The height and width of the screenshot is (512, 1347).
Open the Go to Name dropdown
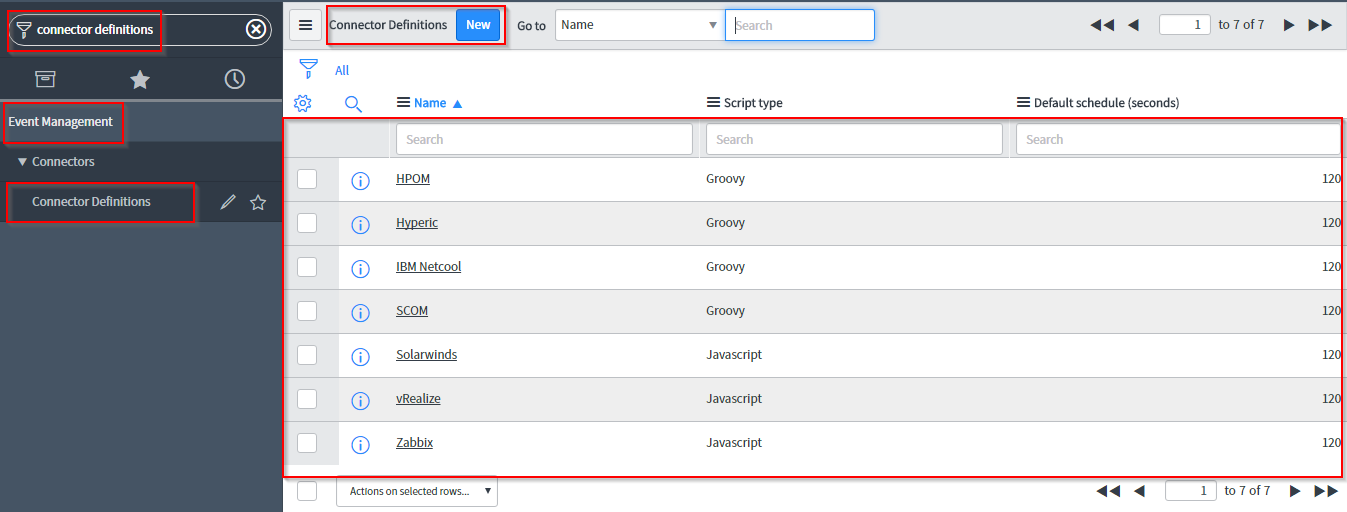pos(638,25)
